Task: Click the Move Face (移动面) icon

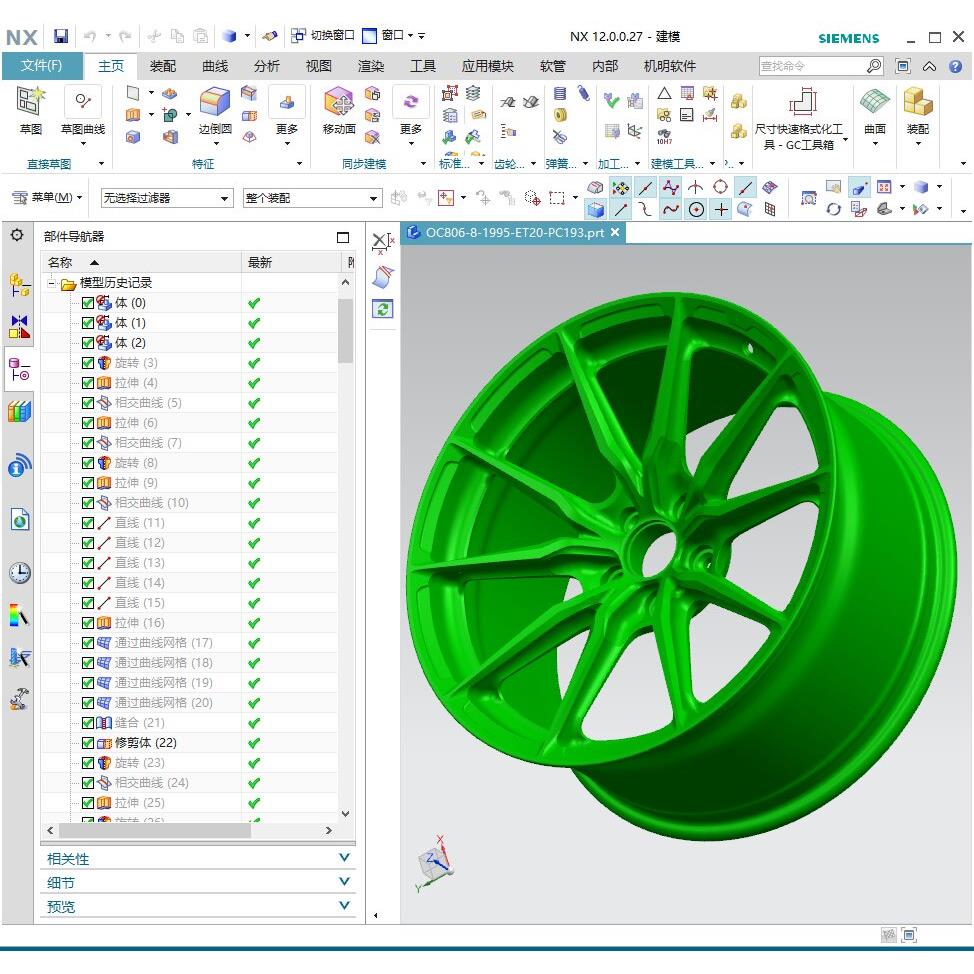Action: [x=339, y=101]
